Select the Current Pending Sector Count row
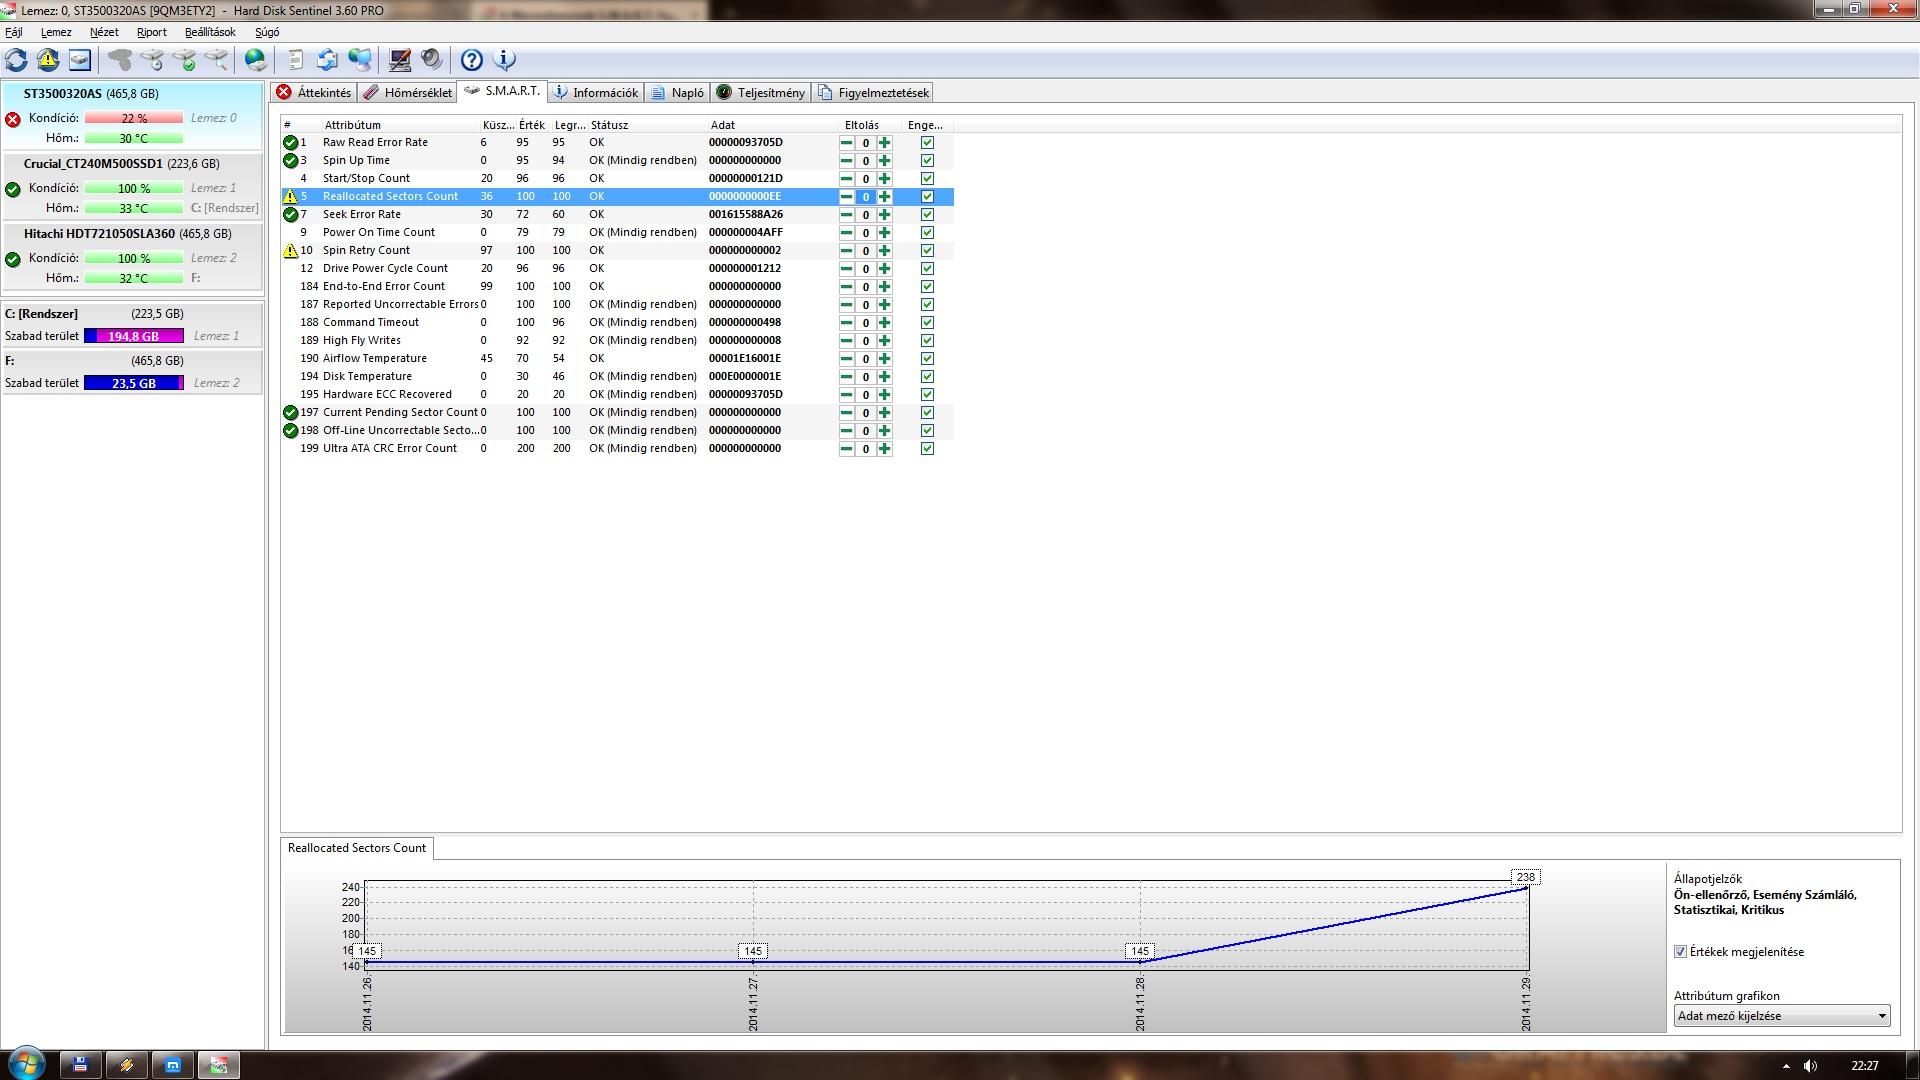Screen dimensions: 1920x1080 (617, 412)
